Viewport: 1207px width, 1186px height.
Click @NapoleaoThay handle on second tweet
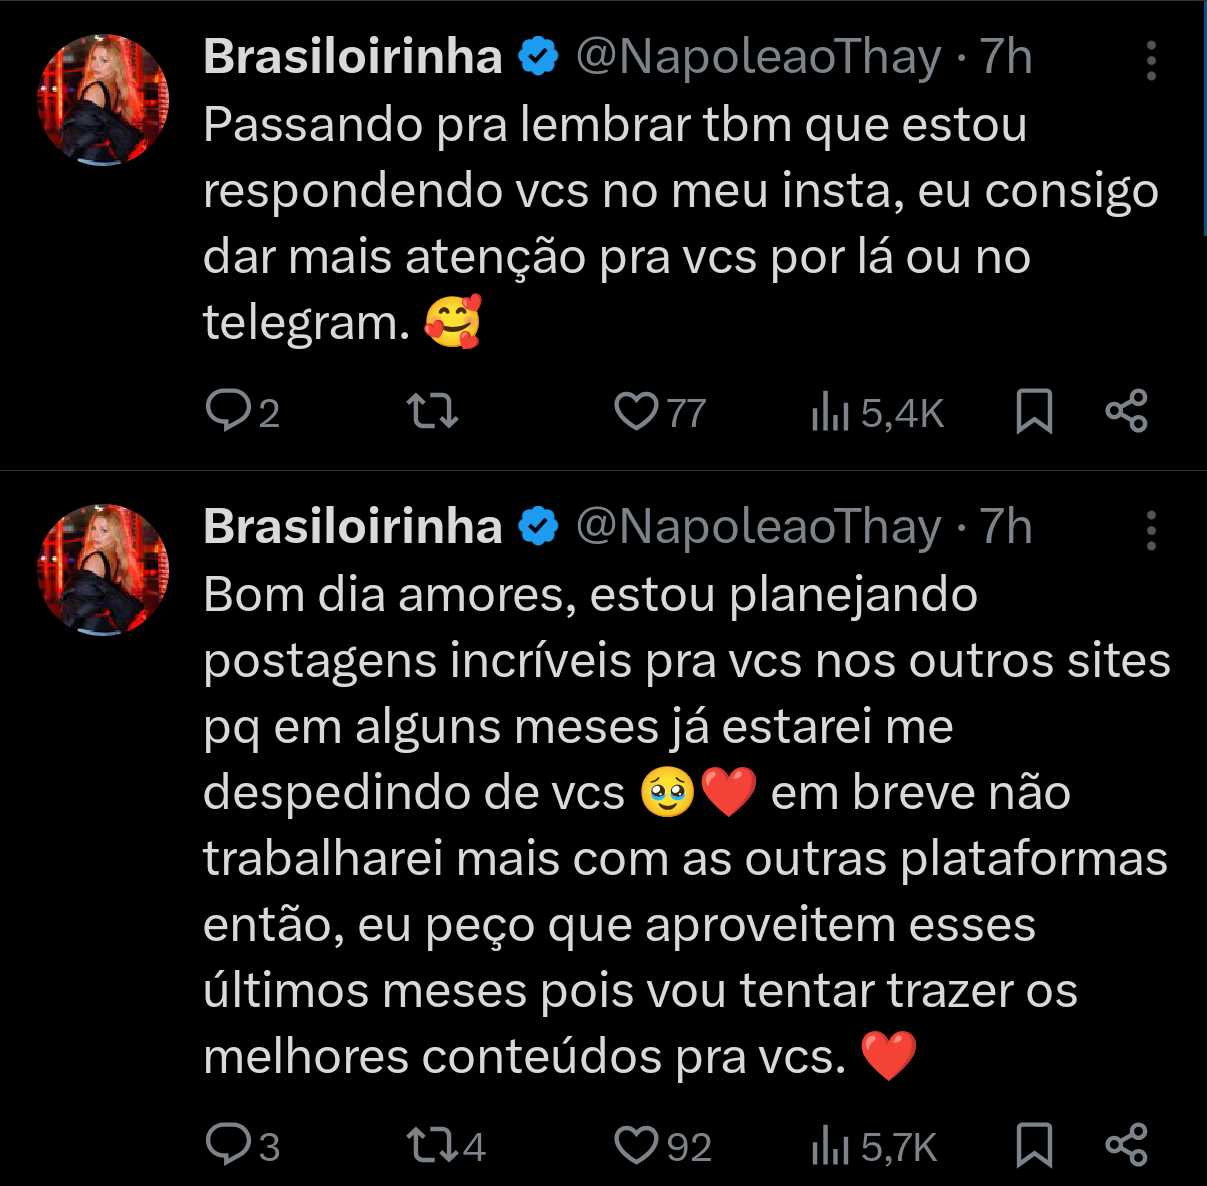pyautogui.click(x=758, y=527)
